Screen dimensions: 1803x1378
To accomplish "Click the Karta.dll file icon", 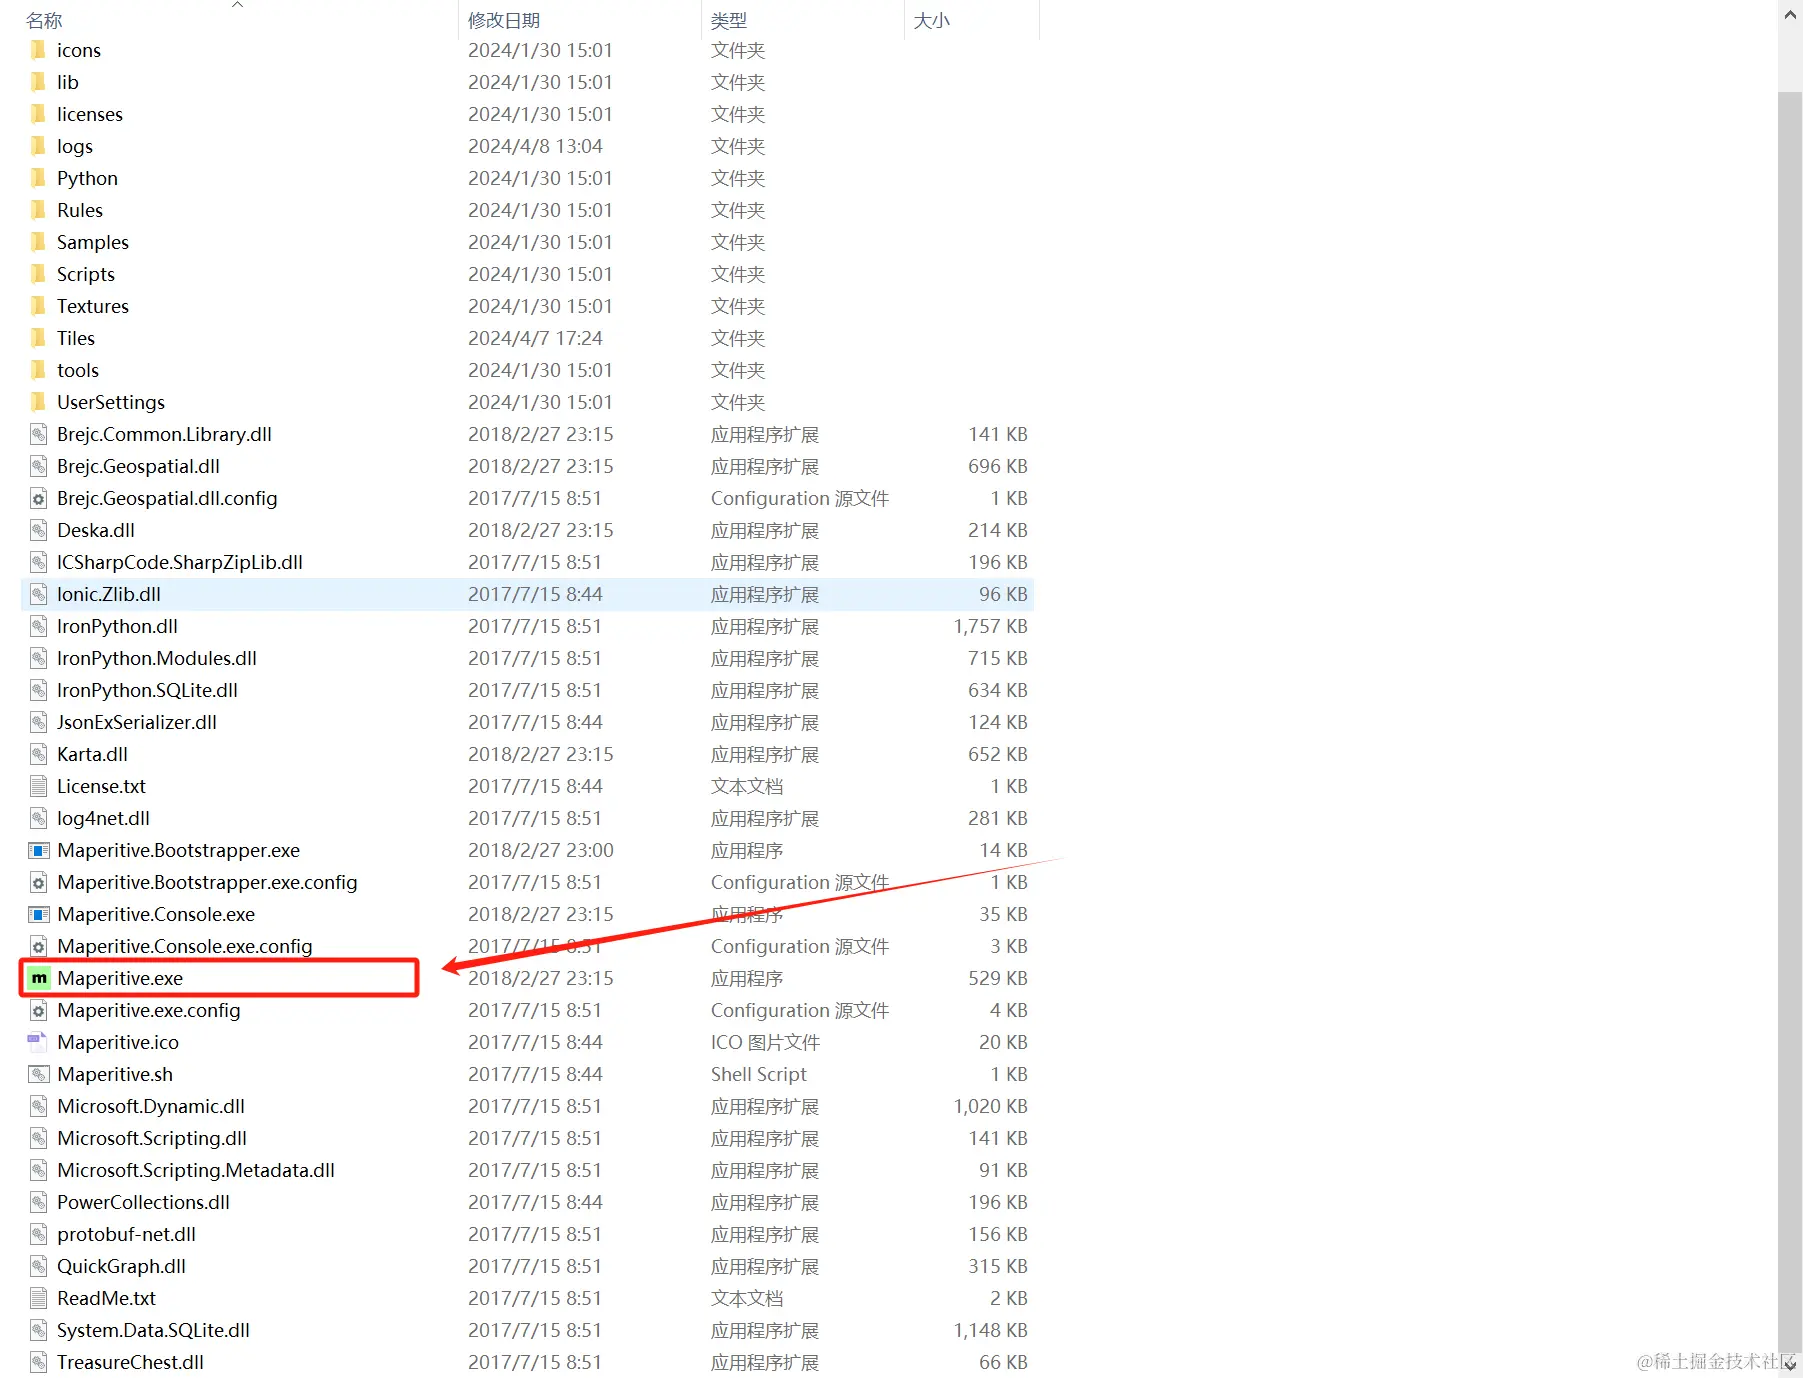I will (39, 754).
